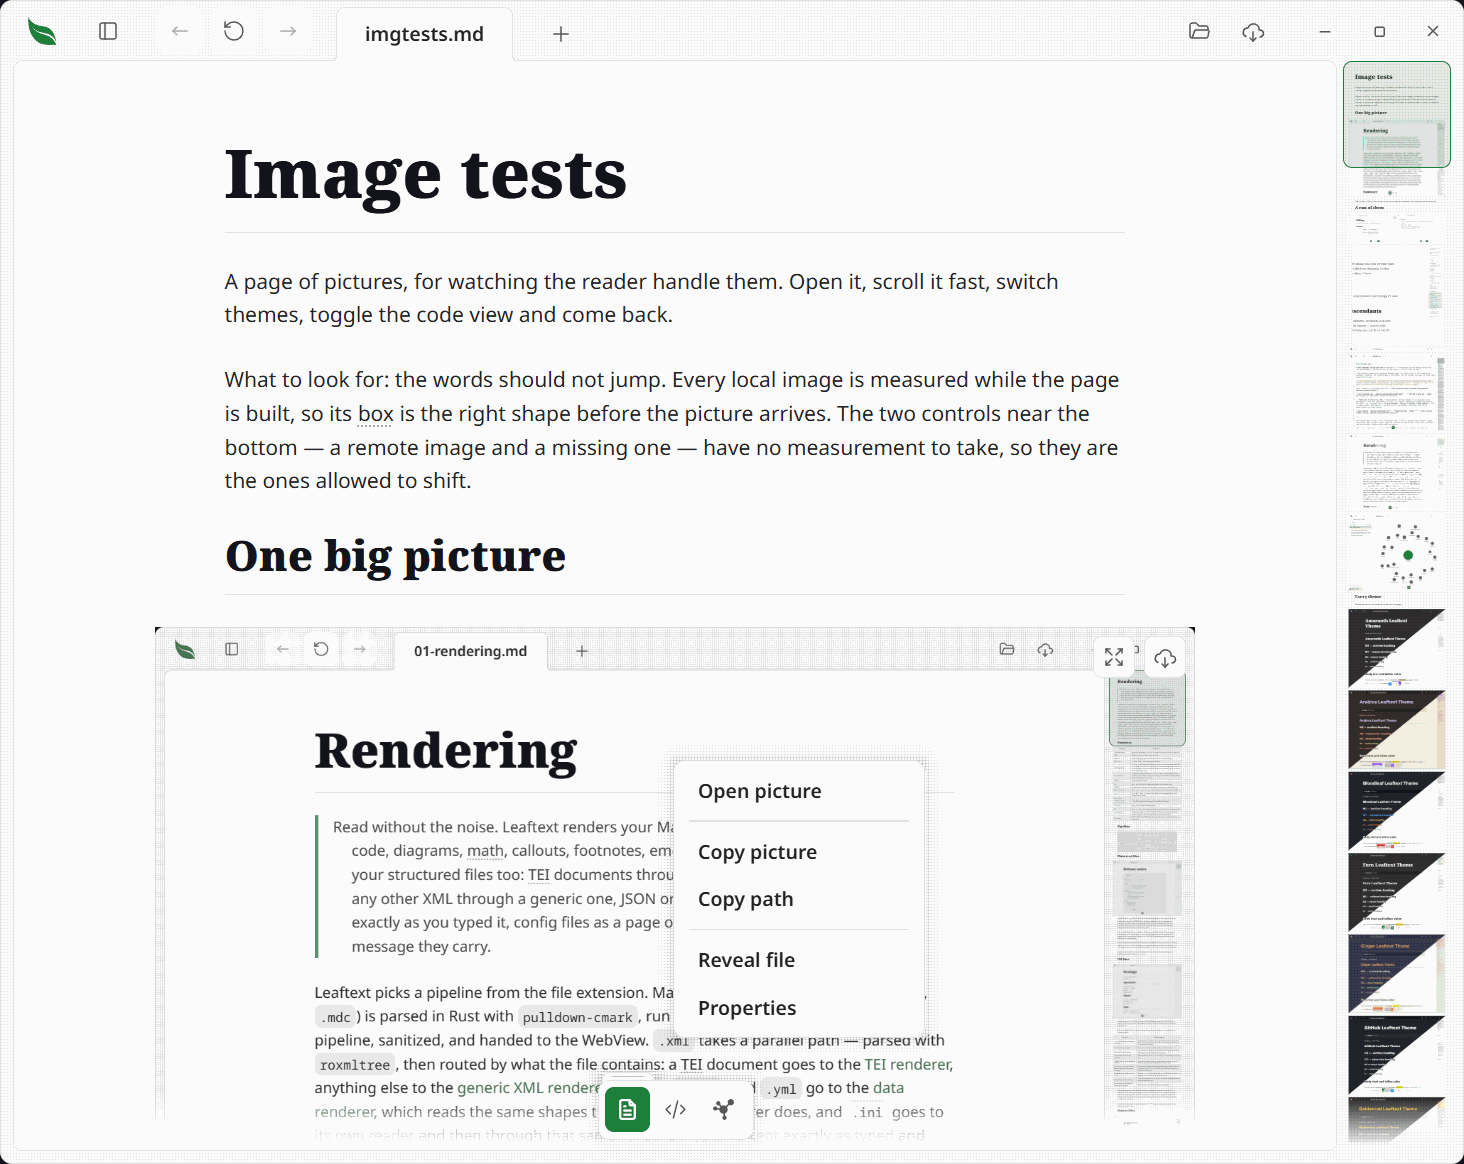Click the "Image tests" page heading
This screenshot has height=1164, width=1464.
pos(425,175)
